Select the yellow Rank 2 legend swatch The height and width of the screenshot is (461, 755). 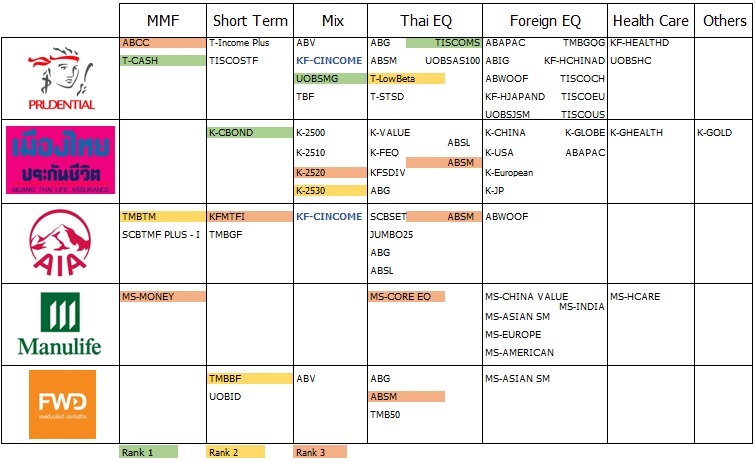(235, 452)
